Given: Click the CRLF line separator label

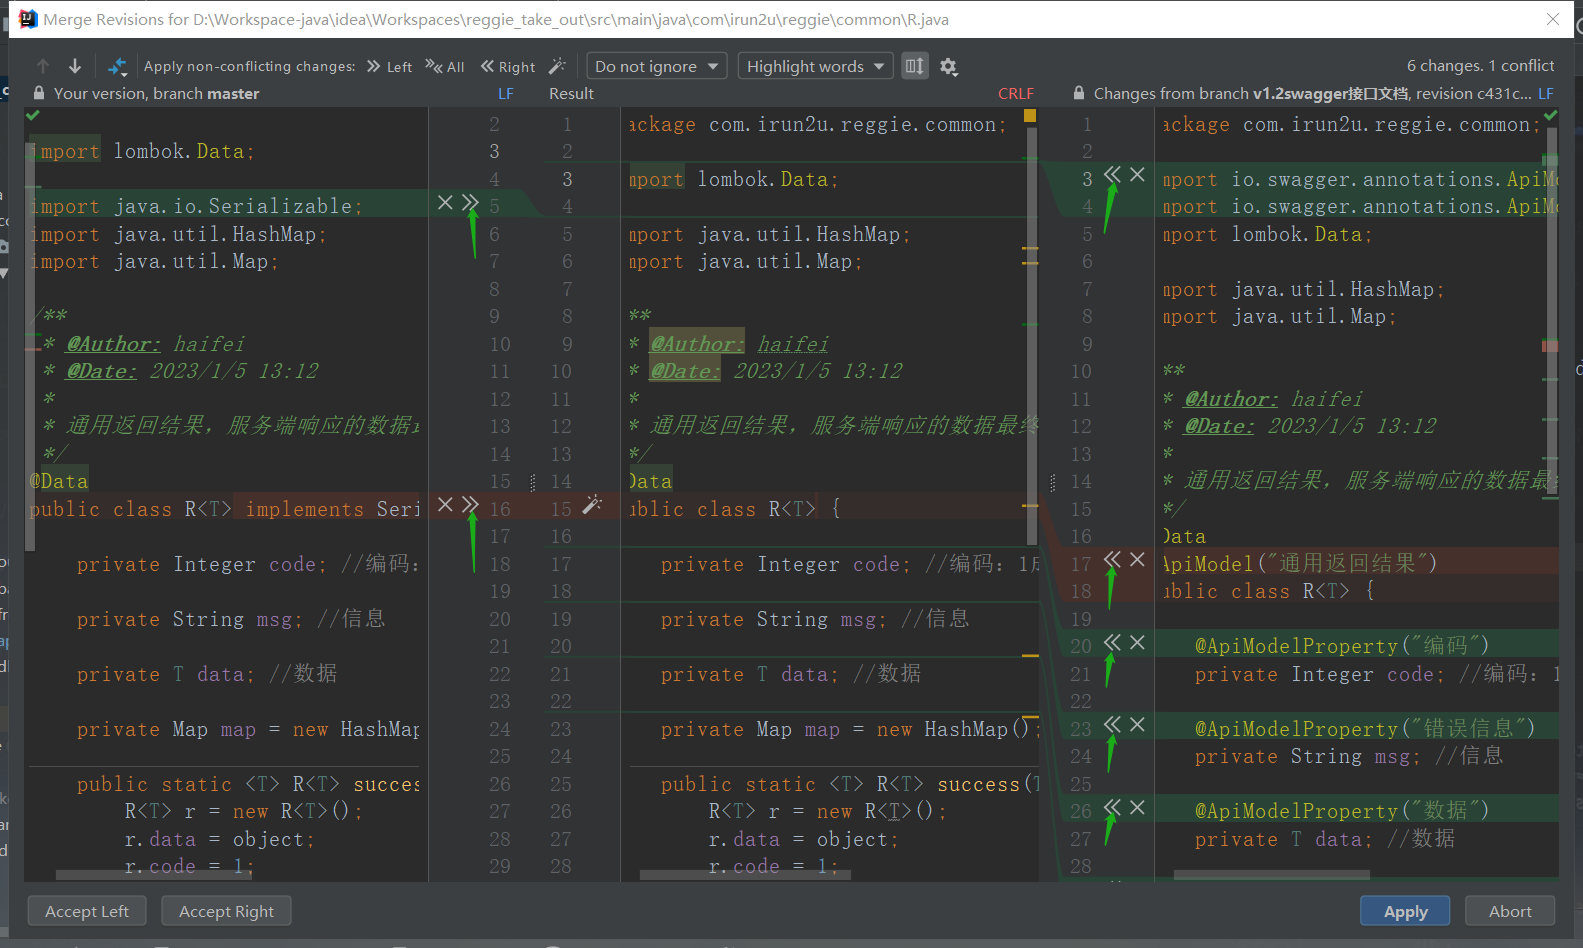Looking at the screenshot, I should coord(1016,93).
